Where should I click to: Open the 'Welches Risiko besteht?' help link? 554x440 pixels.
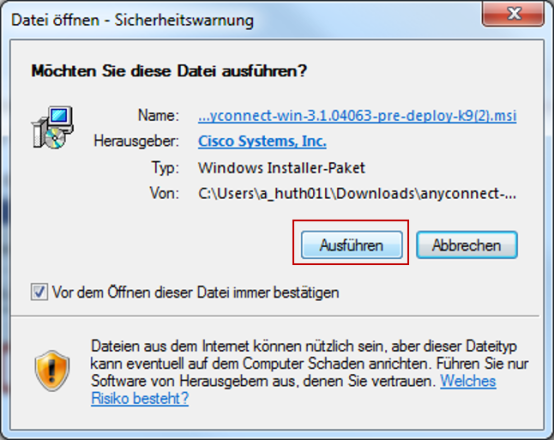click(x=468, y=381)
